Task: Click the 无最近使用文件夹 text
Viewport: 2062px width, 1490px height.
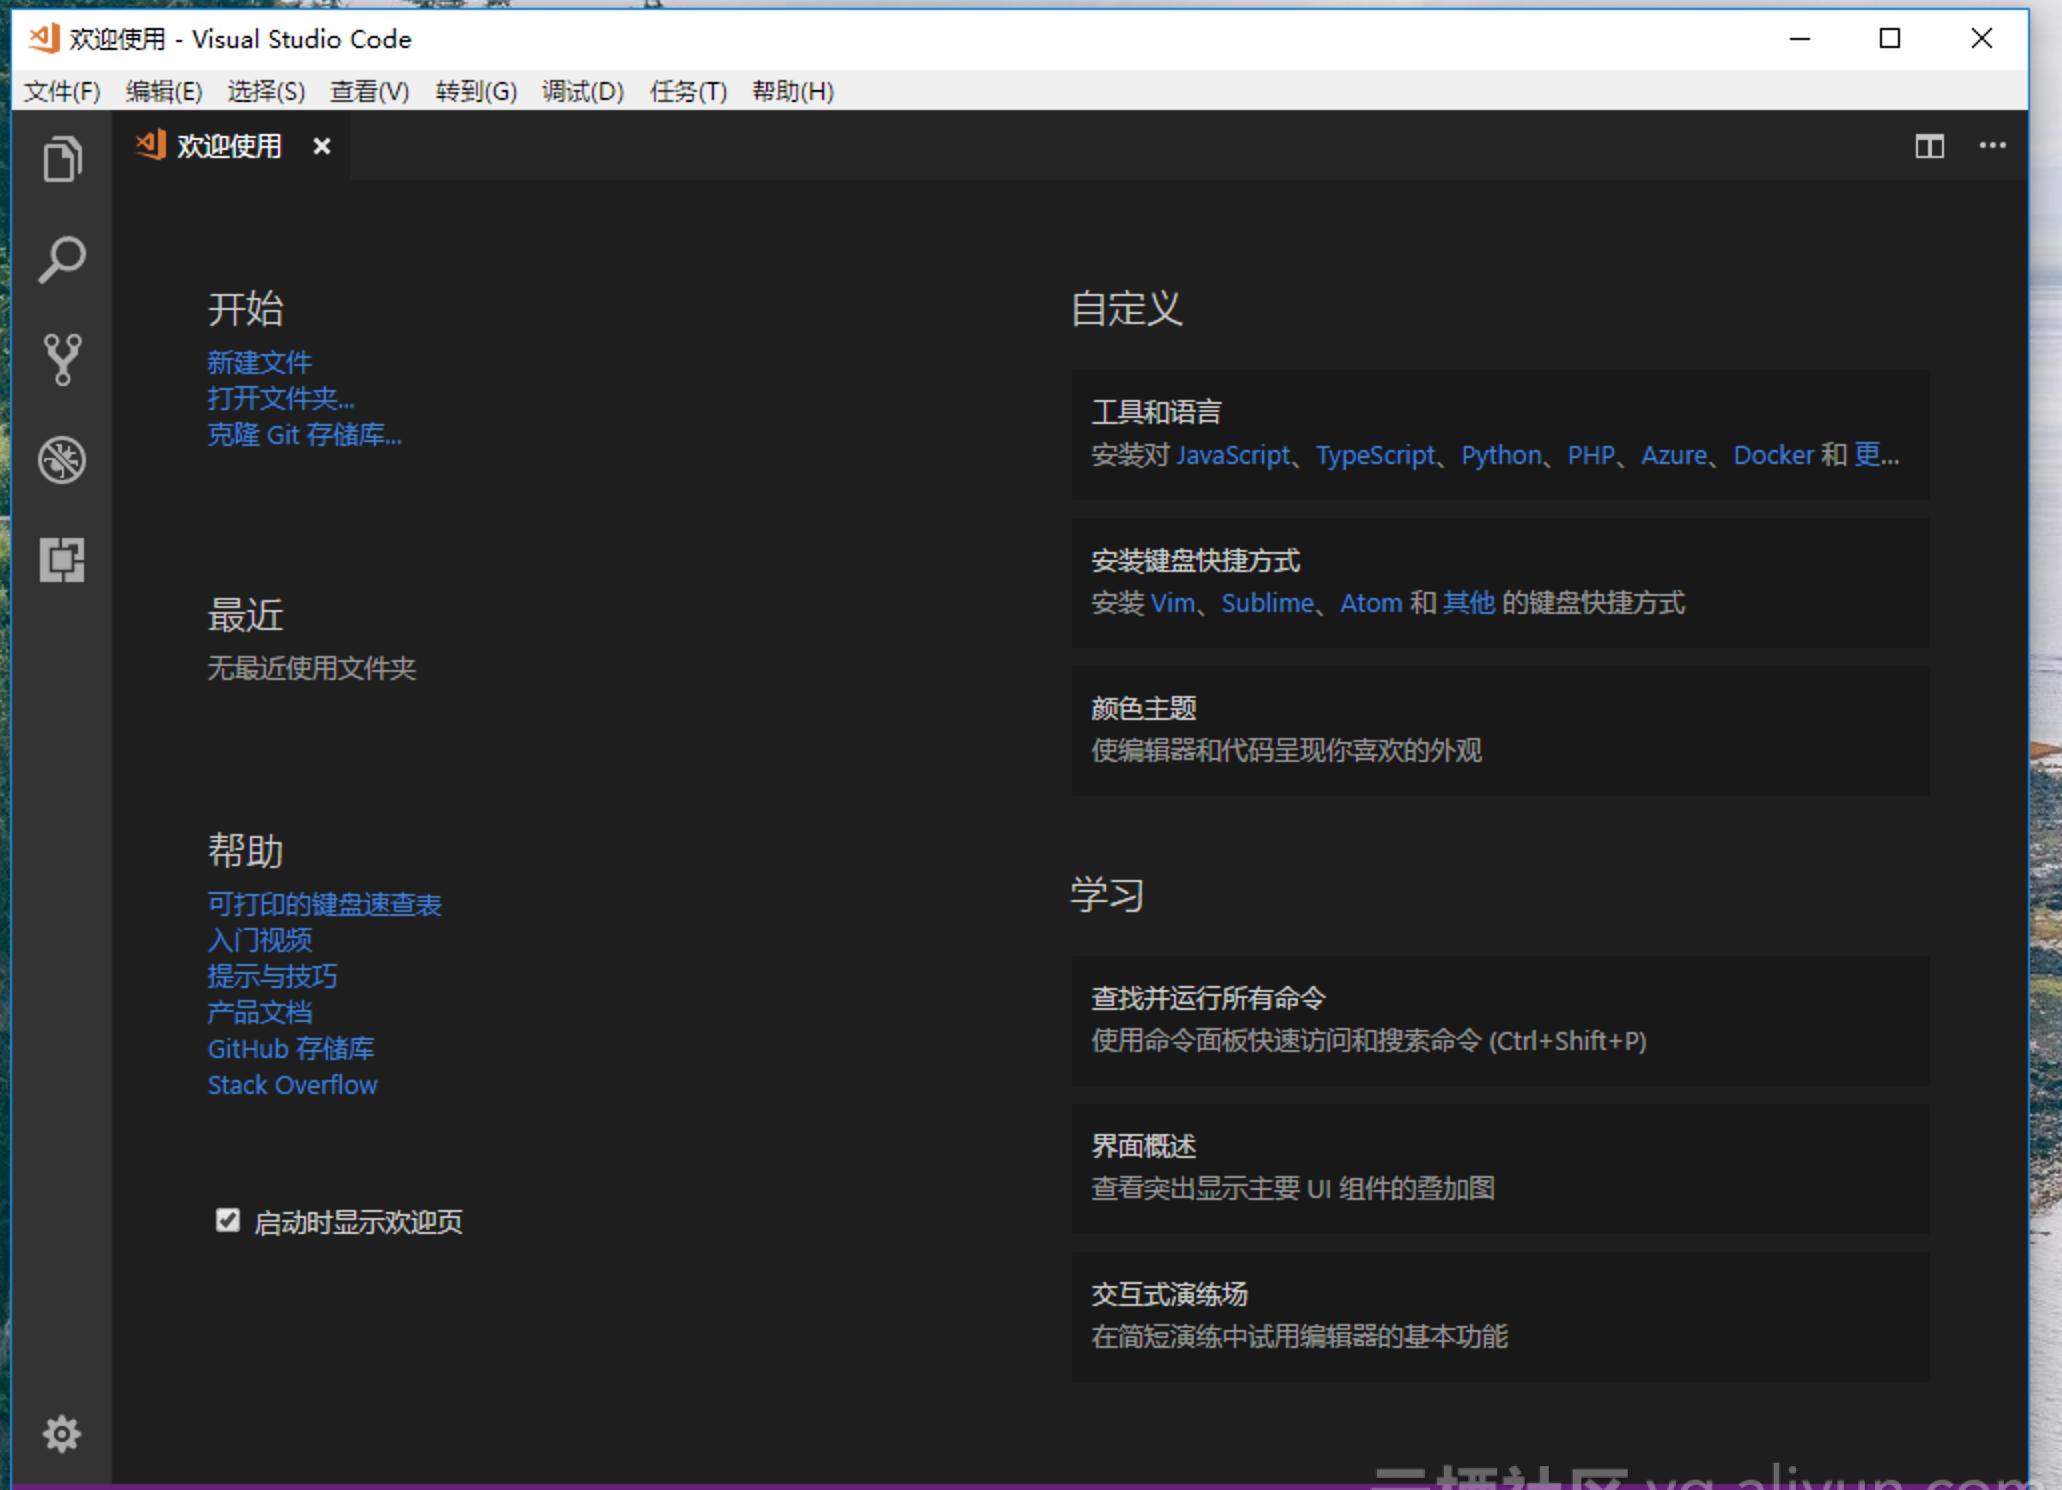Action: click(312, 668)
